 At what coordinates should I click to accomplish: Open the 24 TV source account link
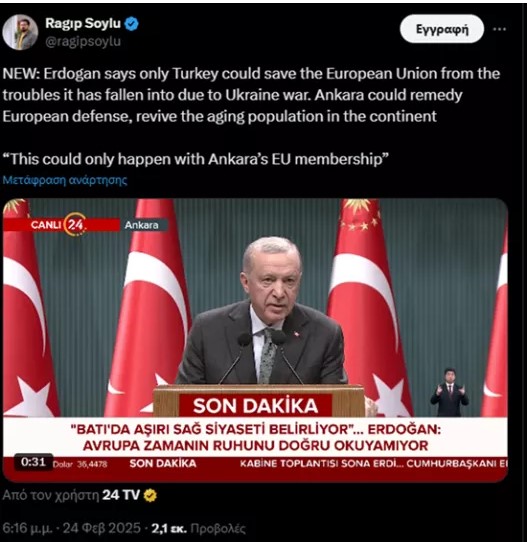coord(121,495)
